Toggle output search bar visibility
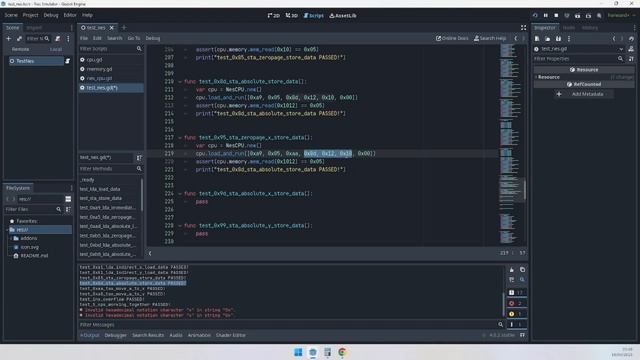Viewport: 640px width, 360px height. click(522, 280)
